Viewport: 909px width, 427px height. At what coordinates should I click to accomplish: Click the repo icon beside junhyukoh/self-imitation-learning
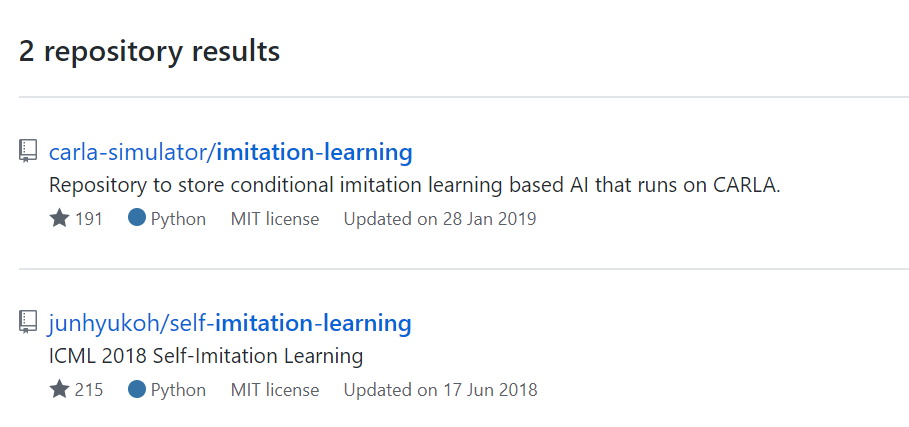pos(28,323)
